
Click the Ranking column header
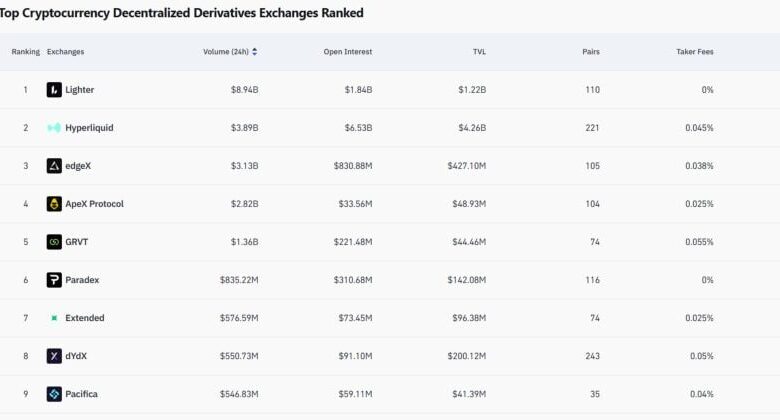[x=25, y=52]
